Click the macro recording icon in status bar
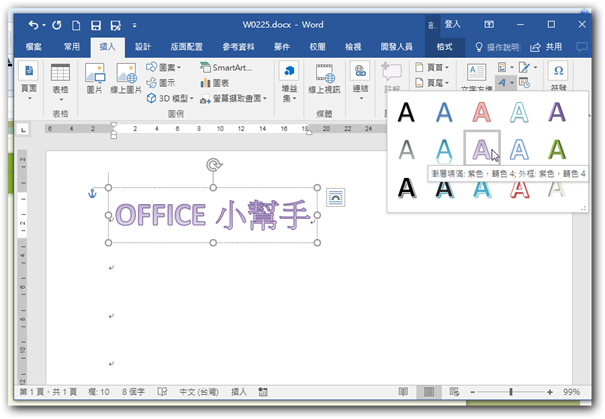The width and height of the screenshot is (605, 419). point(263,392)
